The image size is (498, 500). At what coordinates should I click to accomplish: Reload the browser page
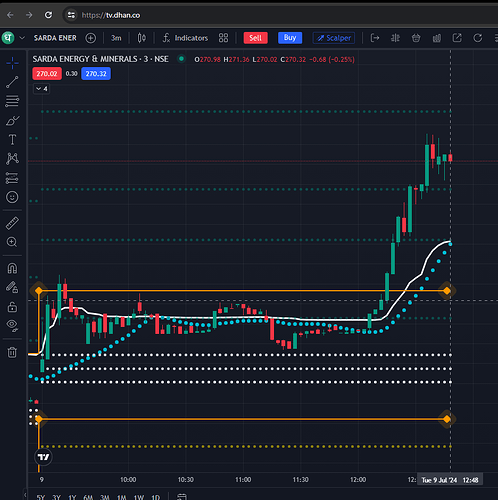pyautogui.click(x=48, y=15)
